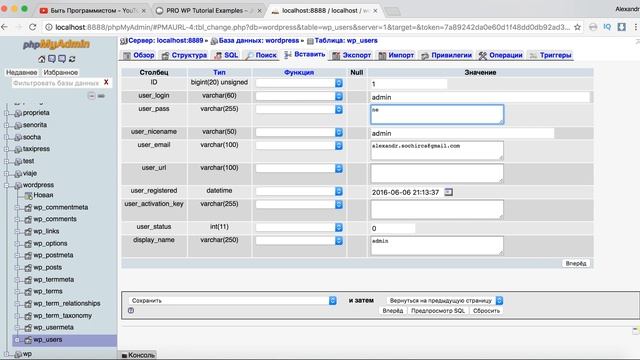Select the Вставить tab
This screenshot has width=640, height=360.
click(305, 54)
